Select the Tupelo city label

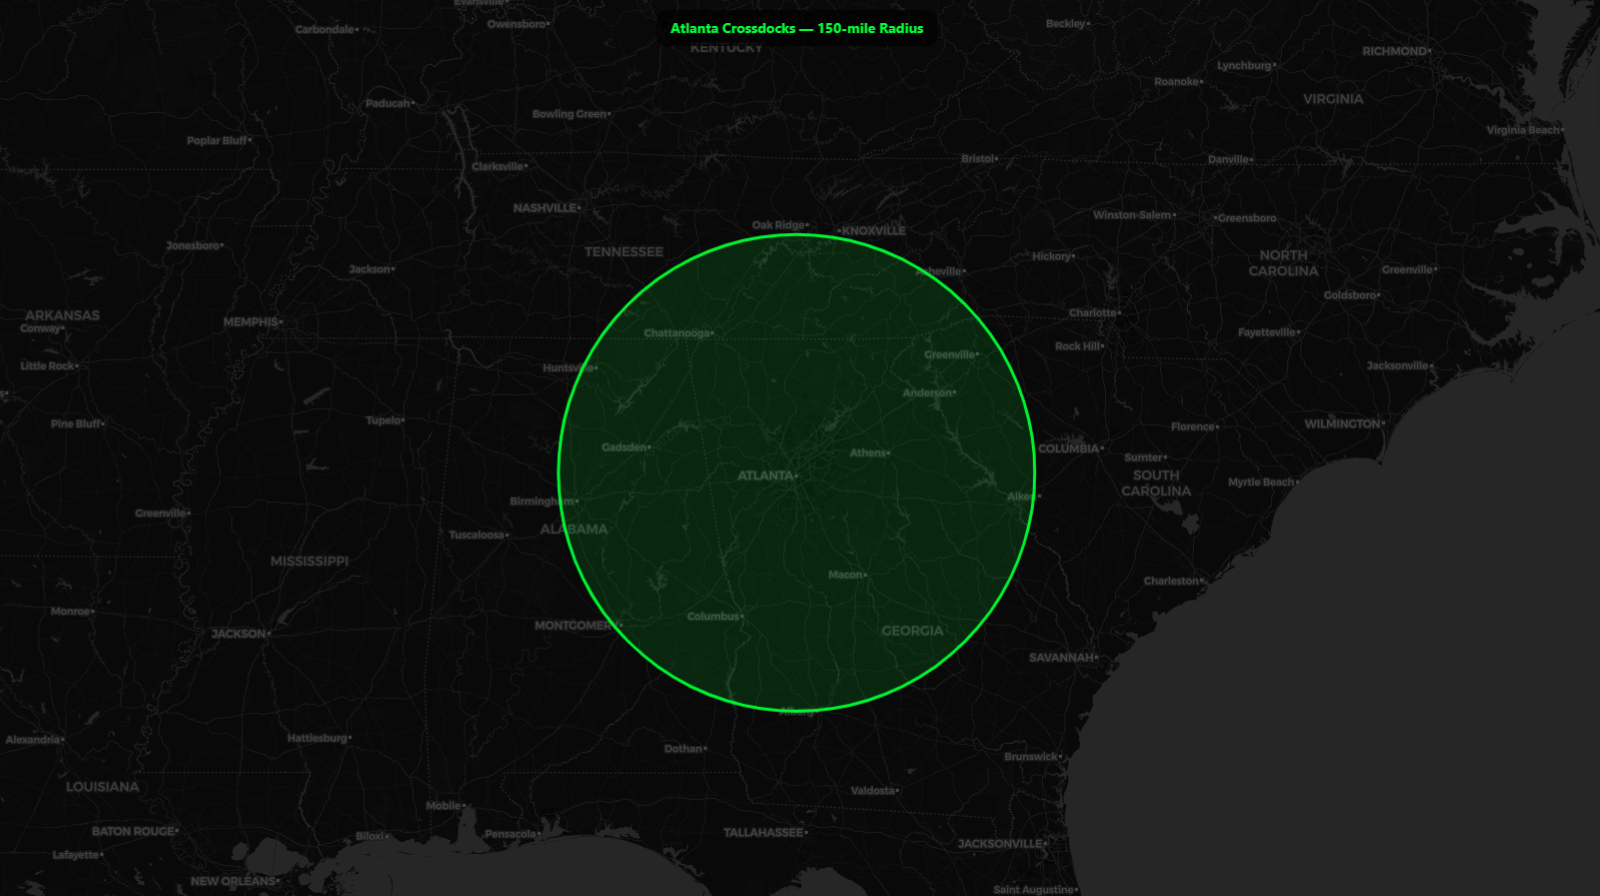click(383, 421)
